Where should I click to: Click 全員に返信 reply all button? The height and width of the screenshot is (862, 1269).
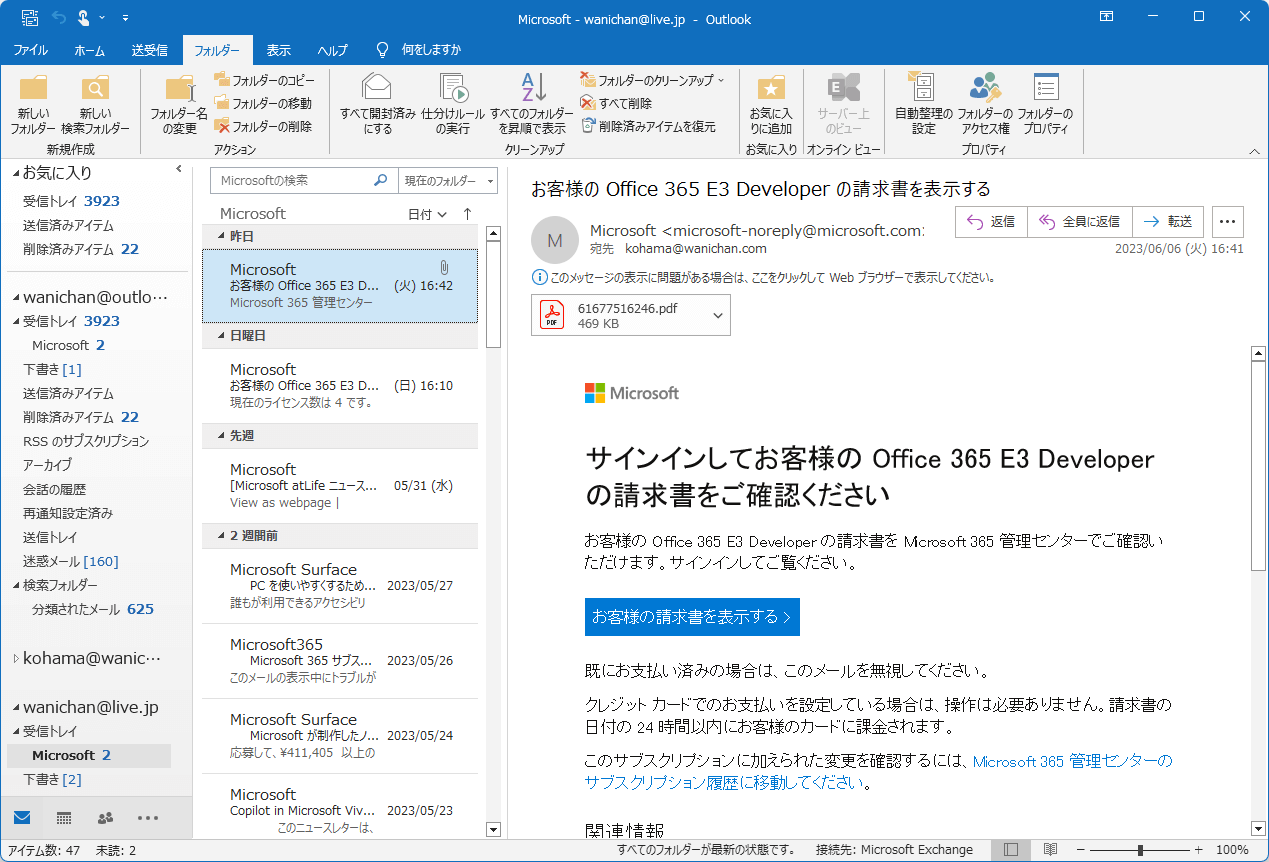coord(1079,222)
